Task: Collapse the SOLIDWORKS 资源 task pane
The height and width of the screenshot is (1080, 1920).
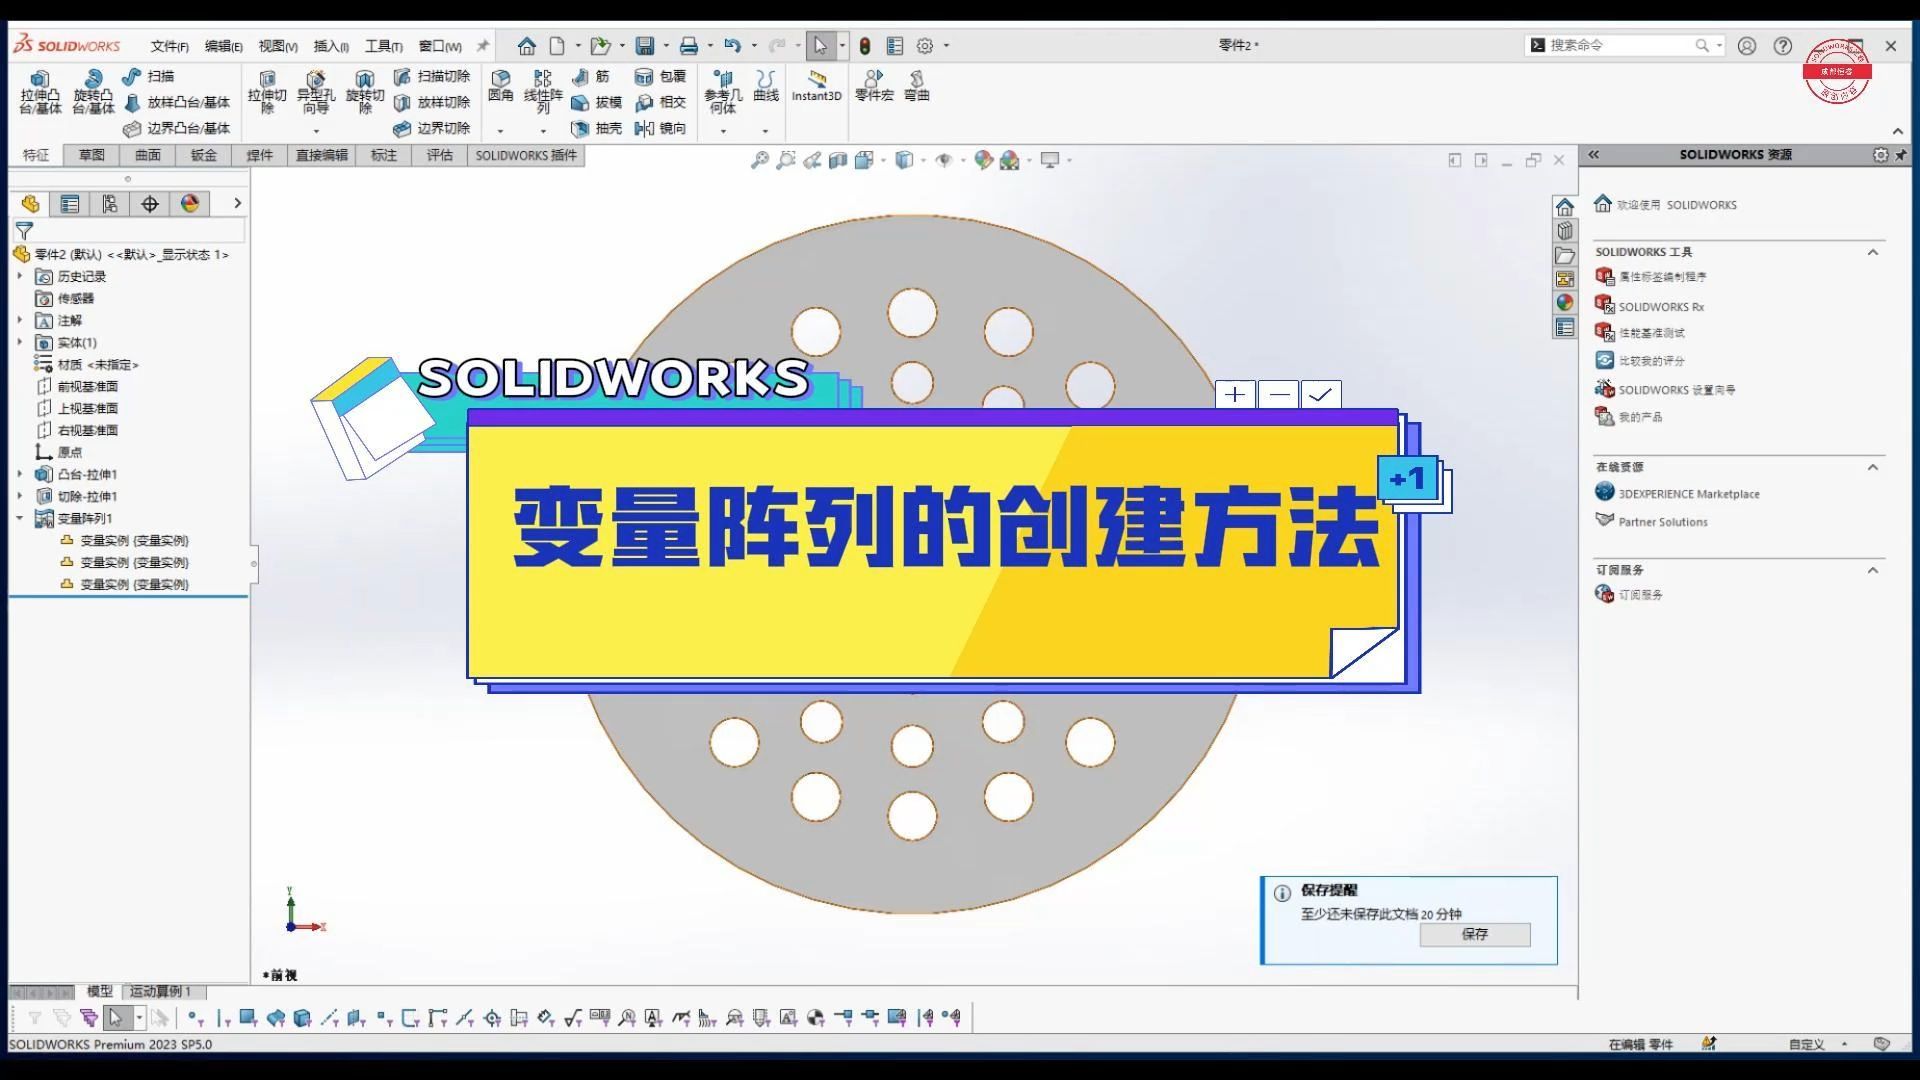Action: point(1593,155)
